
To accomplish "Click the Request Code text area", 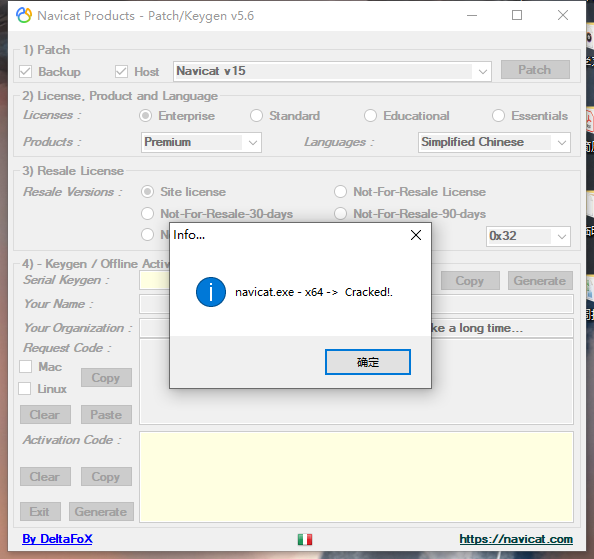I will (x=356, y=382).
